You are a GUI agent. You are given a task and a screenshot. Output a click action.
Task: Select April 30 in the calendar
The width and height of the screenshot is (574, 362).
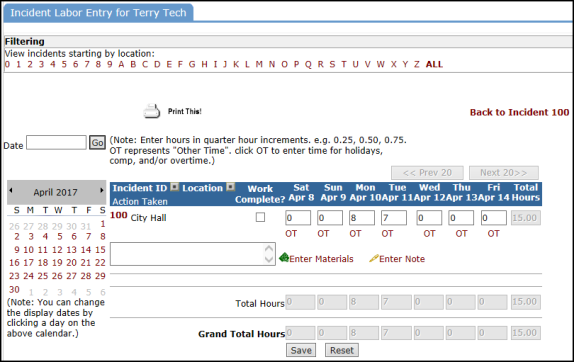(14, 290)
